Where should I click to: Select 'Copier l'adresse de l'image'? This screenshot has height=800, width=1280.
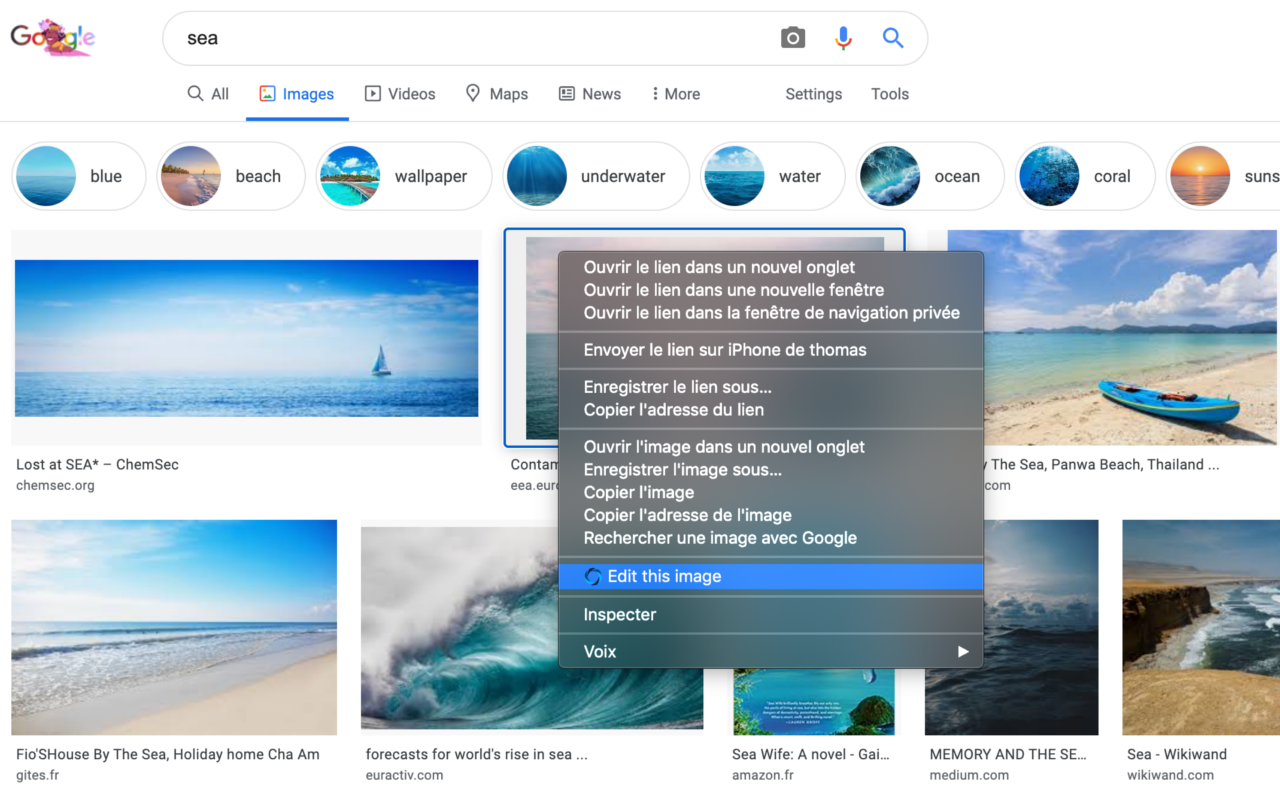[771, 515]
